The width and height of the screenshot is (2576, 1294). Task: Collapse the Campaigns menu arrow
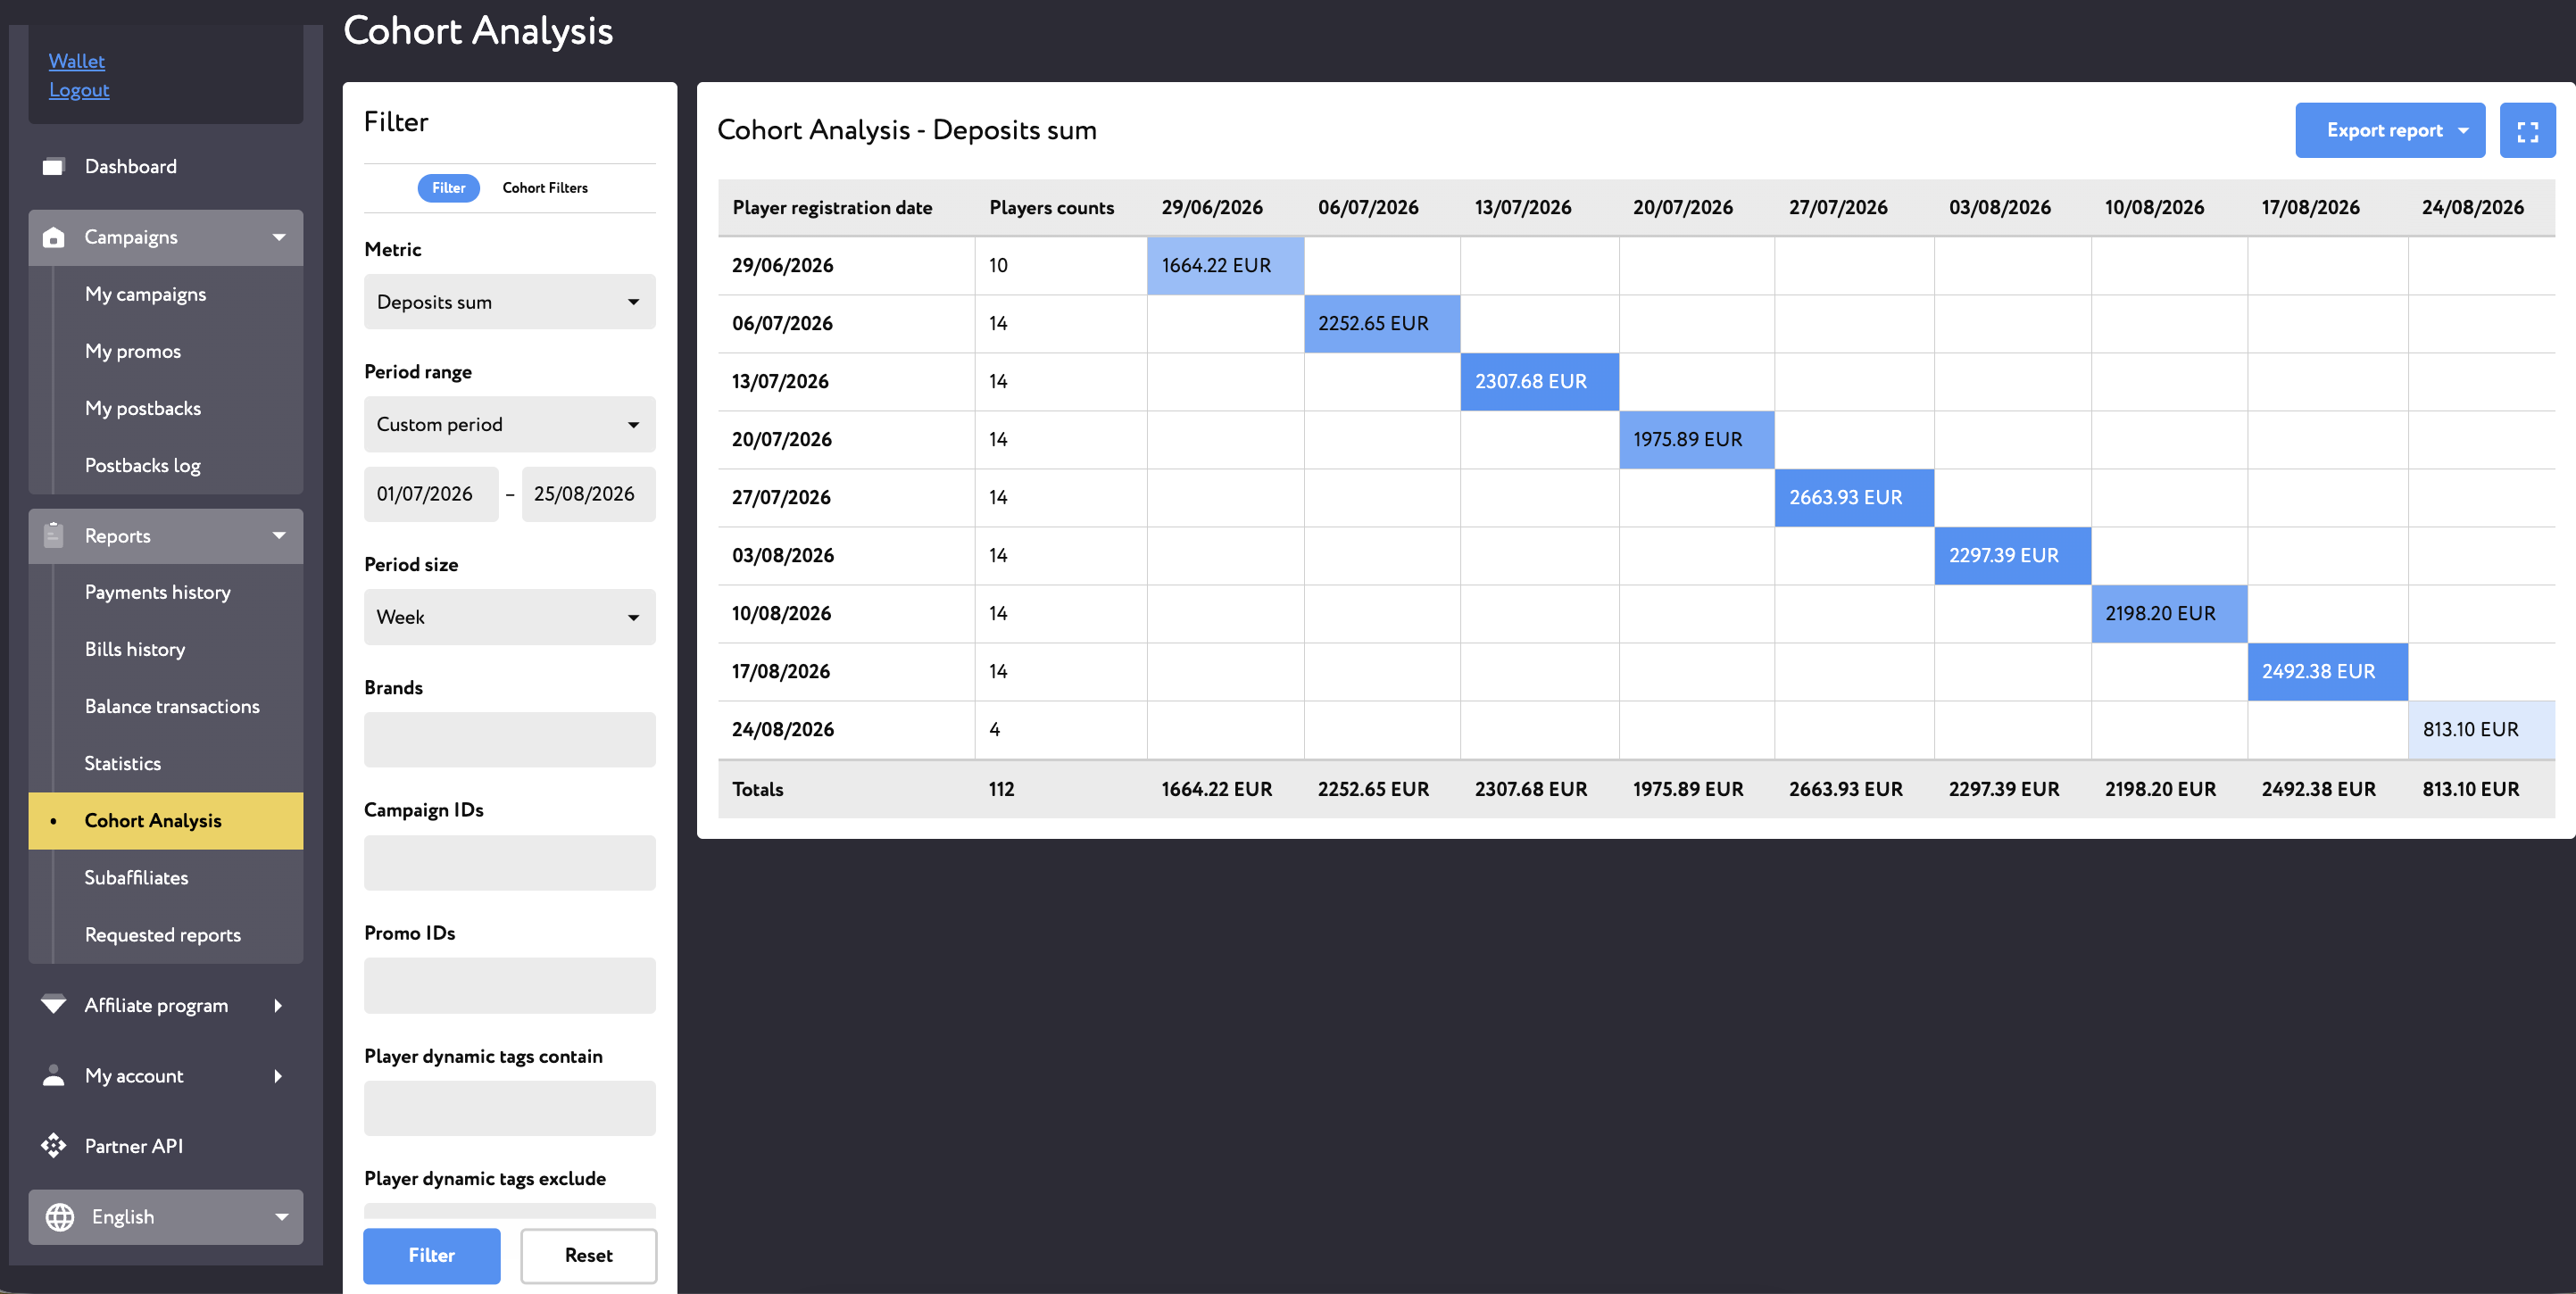click(x=279, y=237)
